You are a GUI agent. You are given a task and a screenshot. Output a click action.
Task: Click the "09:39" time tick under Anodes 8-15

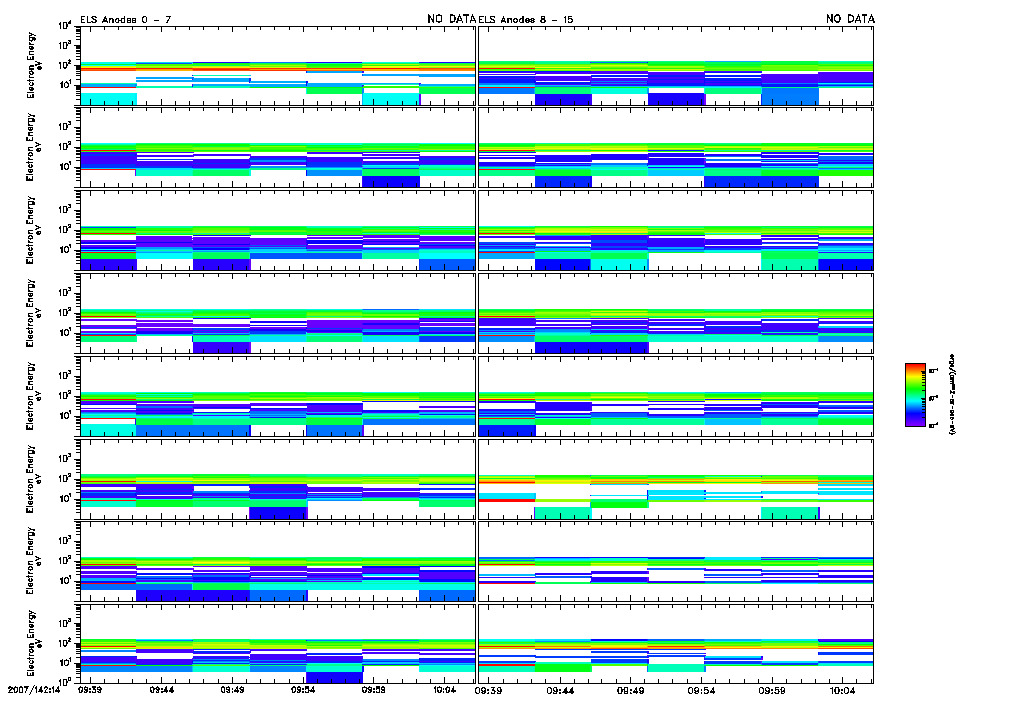point(488,690)
